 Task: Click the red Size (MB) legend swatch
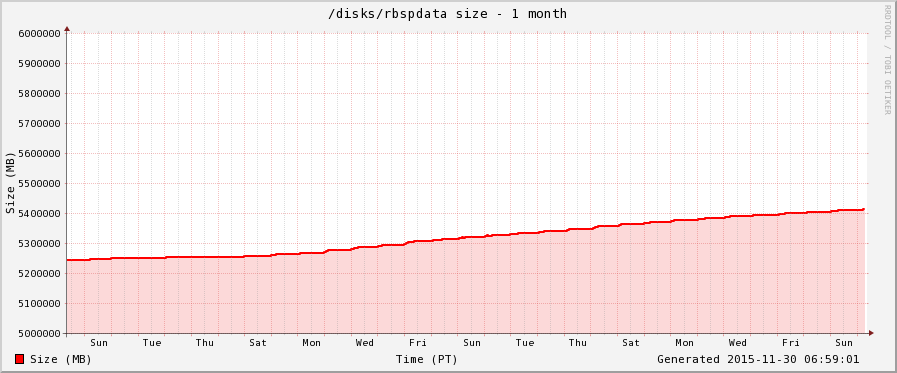tap(19, 359)
